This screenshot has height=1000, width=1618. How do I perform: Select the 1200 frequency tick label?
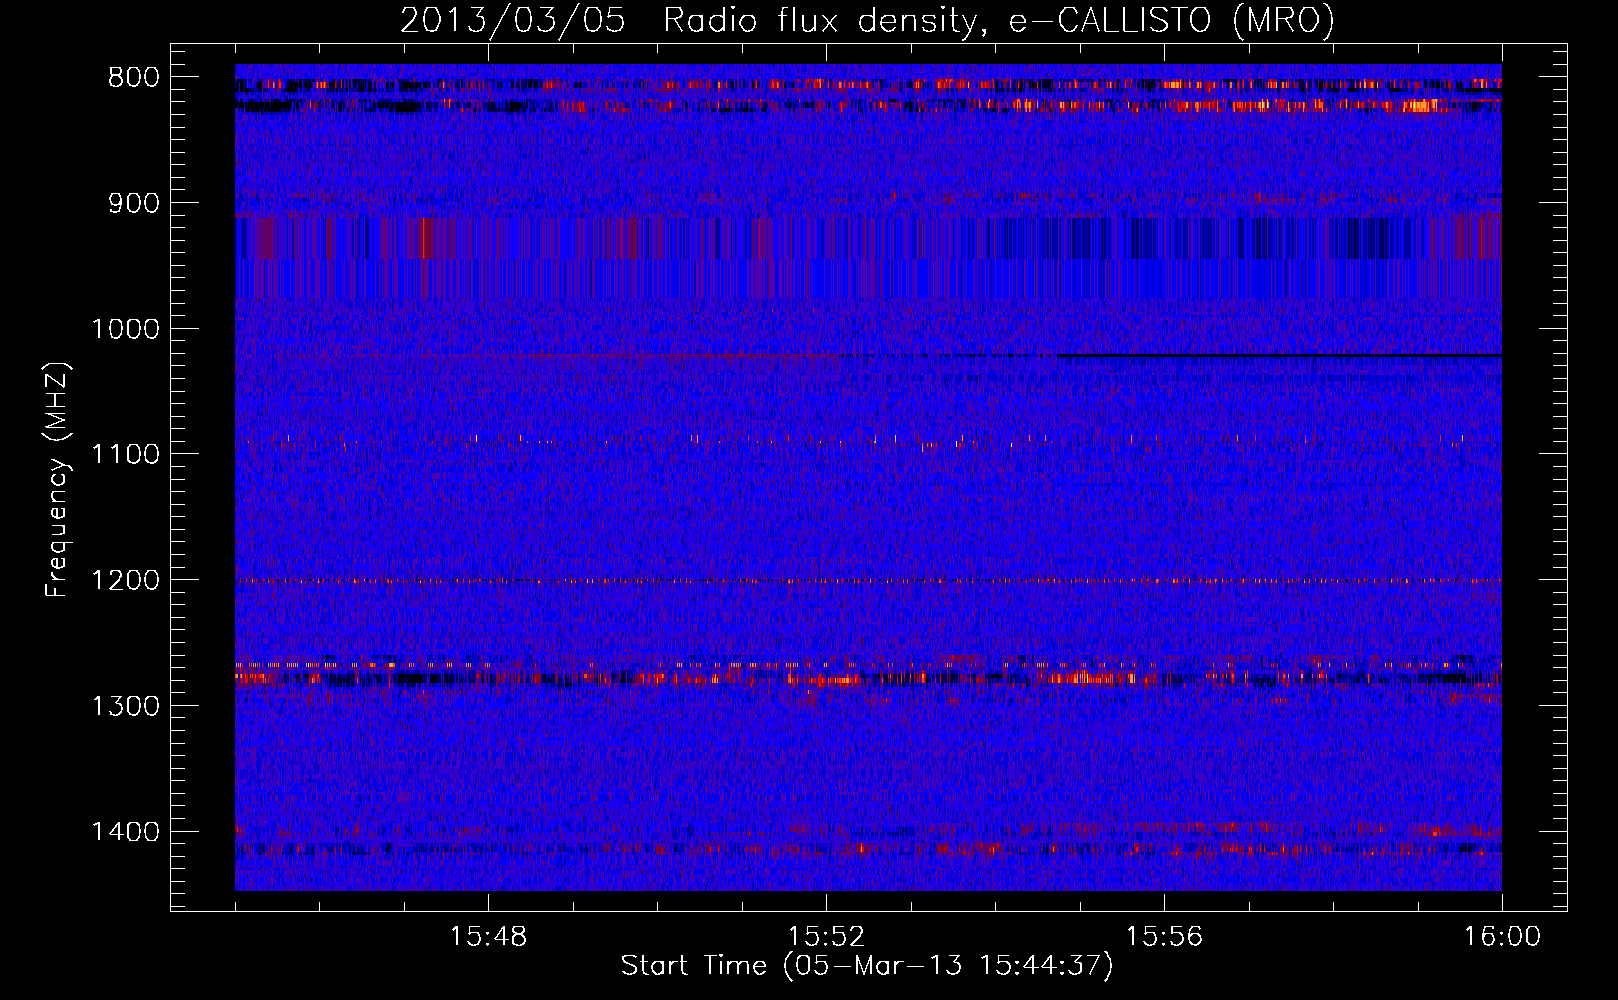[125, 580]
